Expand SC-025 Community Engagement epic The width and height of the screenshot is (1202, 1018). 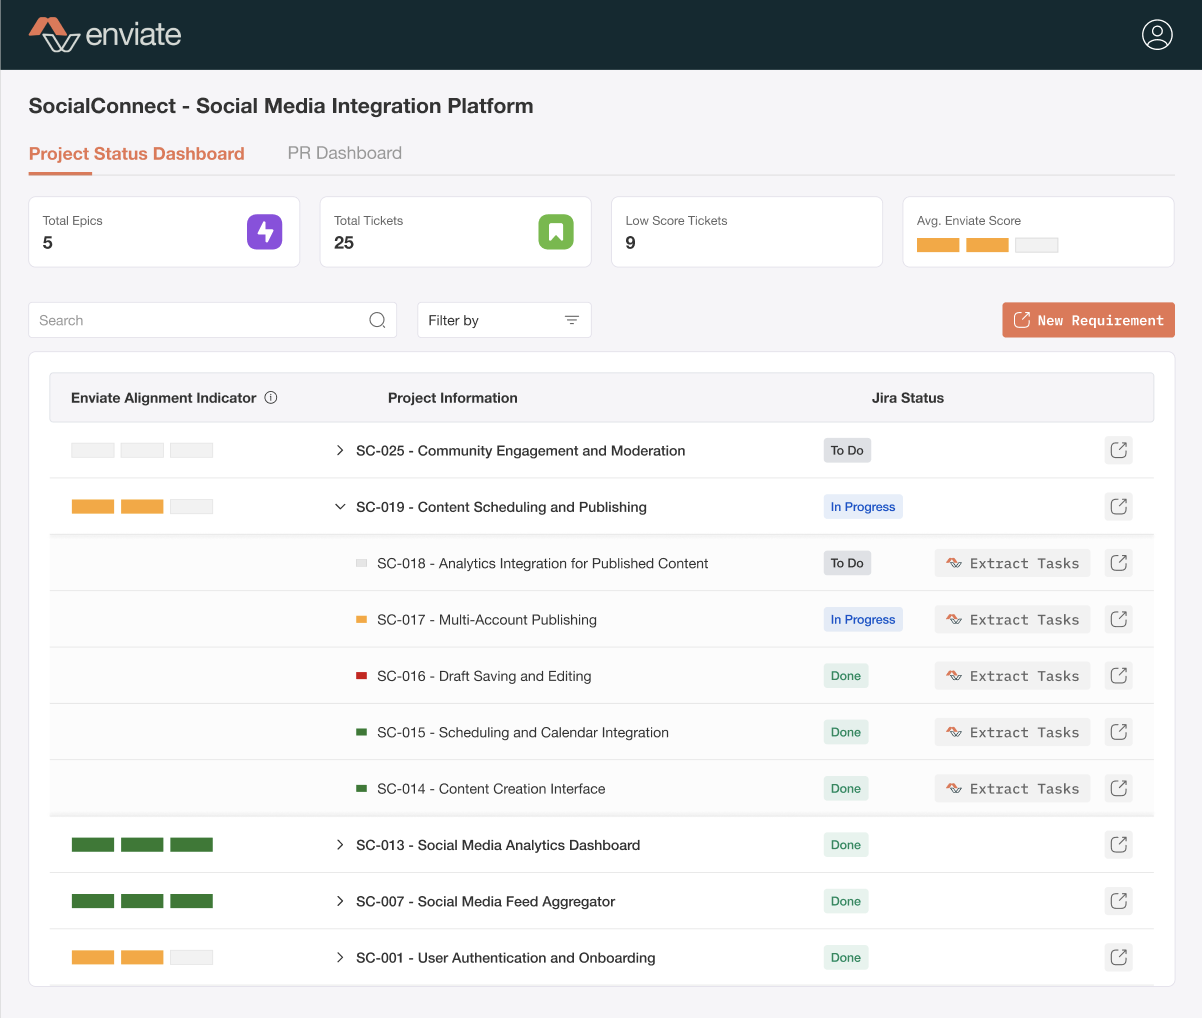click(x=340, y=451)
